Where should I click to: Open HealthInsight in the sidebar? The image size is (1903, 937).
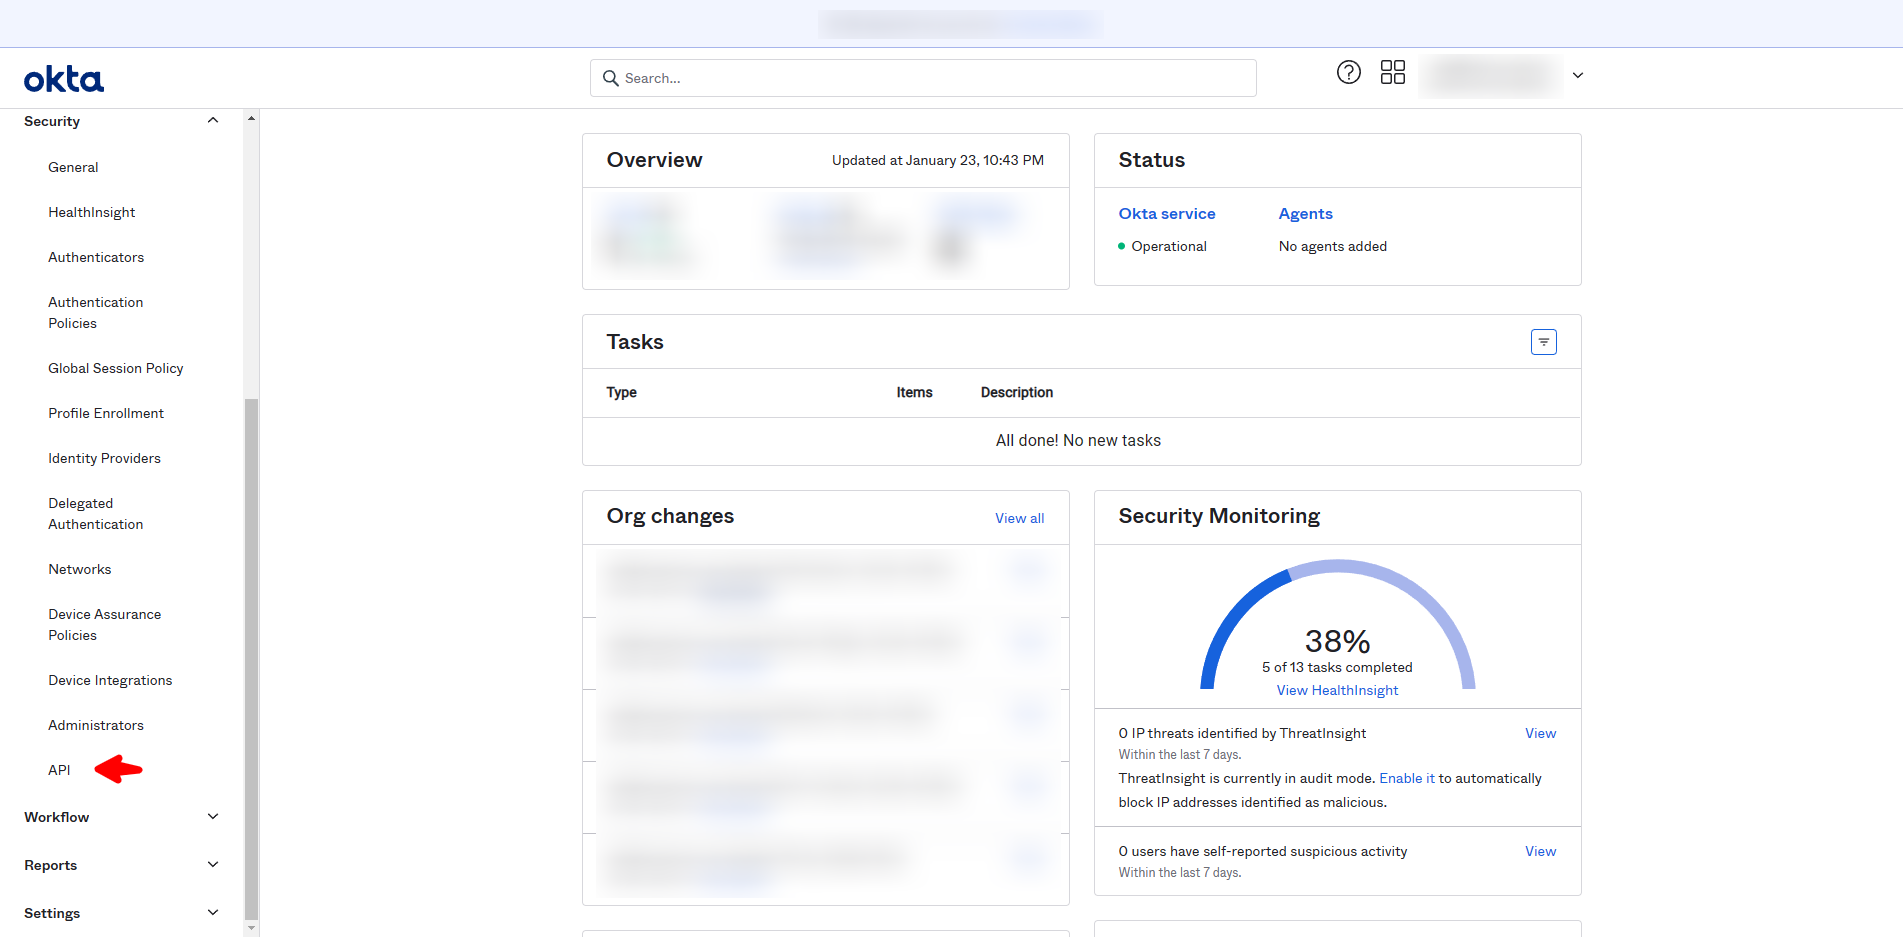click(92, 212)
